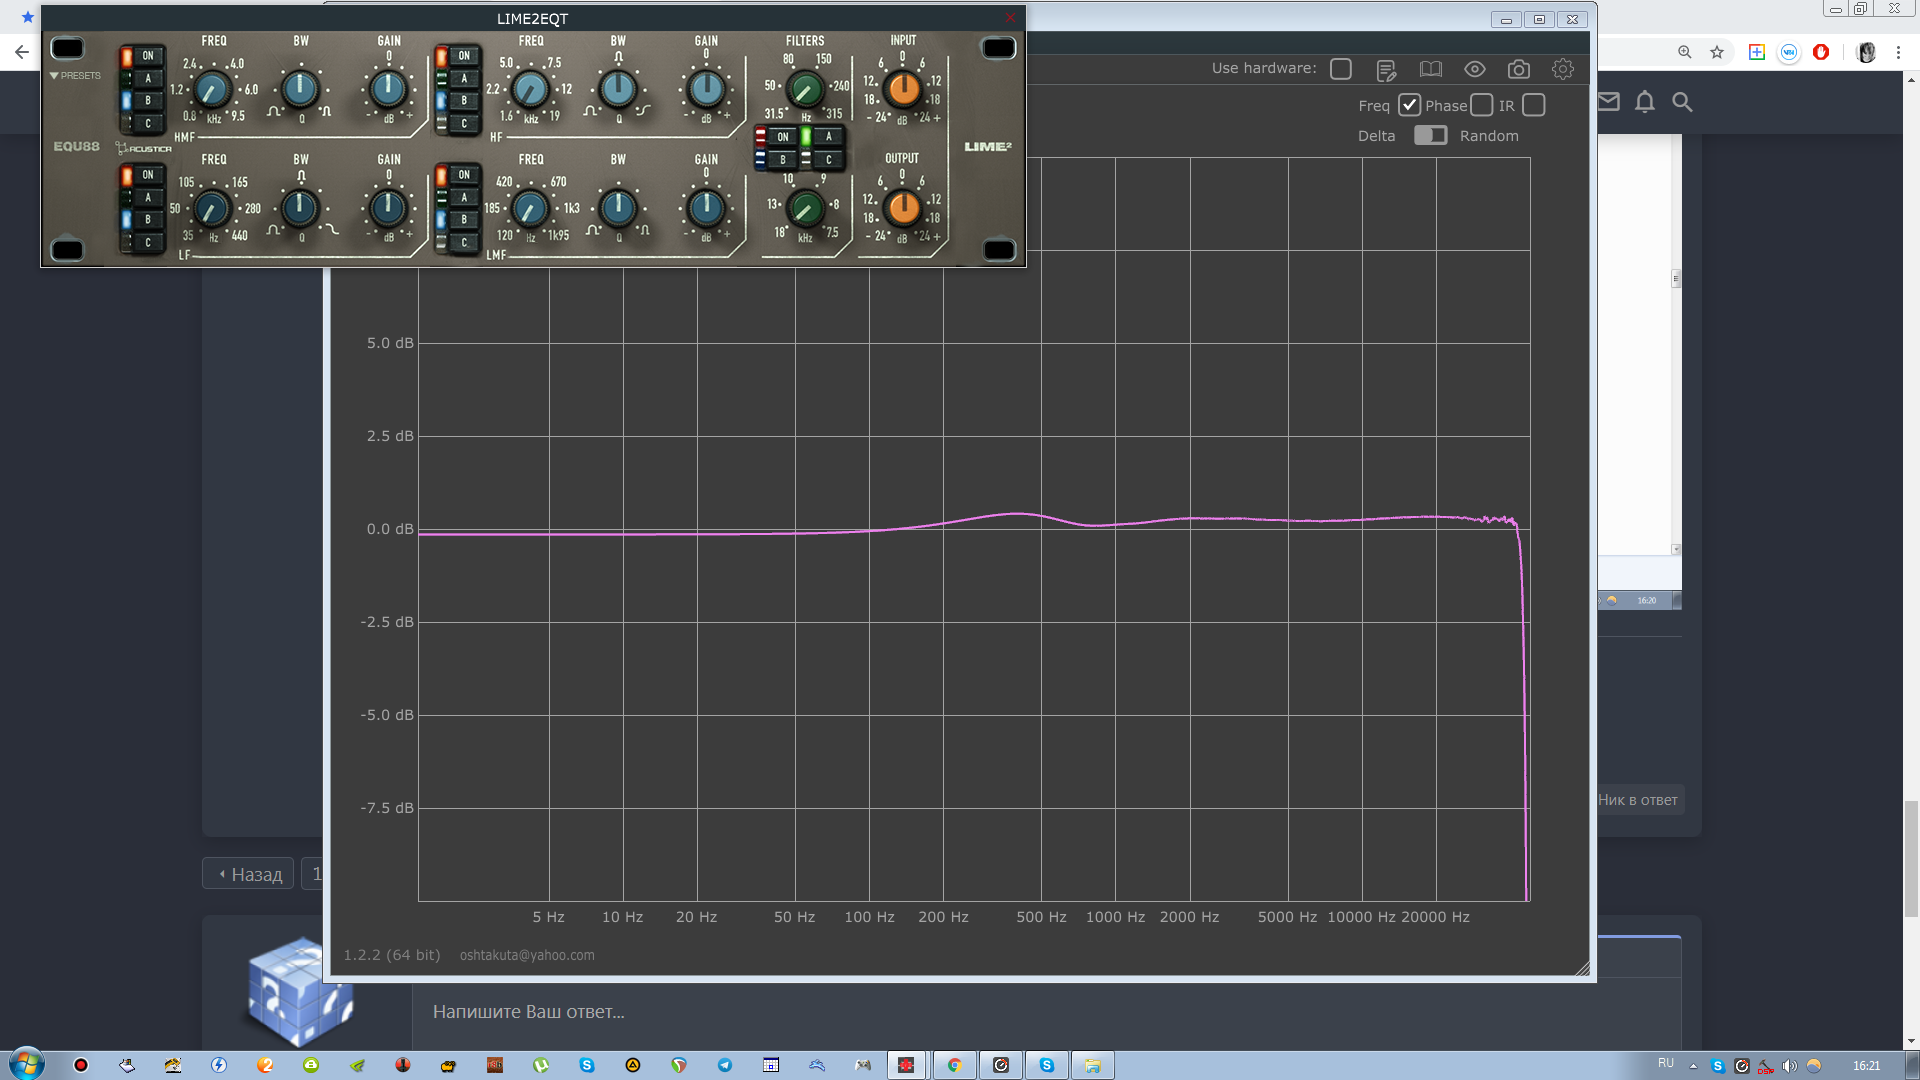Click the browser zoom magnifier icon

[x=1685, y=52]
